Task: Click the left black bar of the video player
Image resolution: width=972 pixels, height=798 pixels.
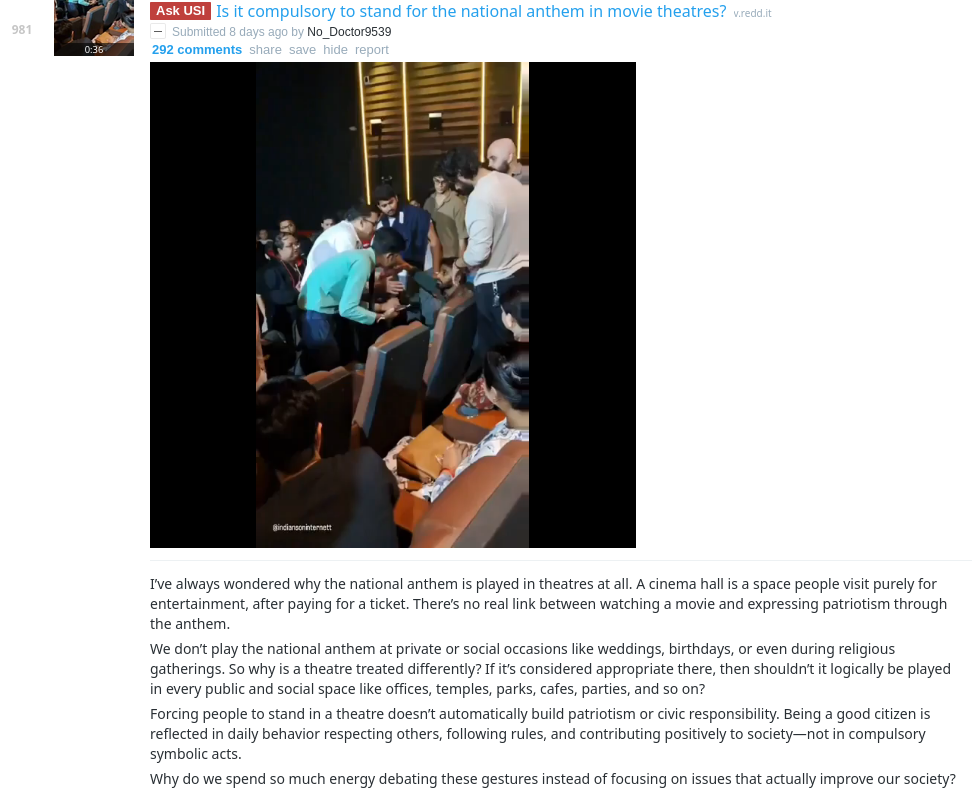Action: [x=203, y=304]
